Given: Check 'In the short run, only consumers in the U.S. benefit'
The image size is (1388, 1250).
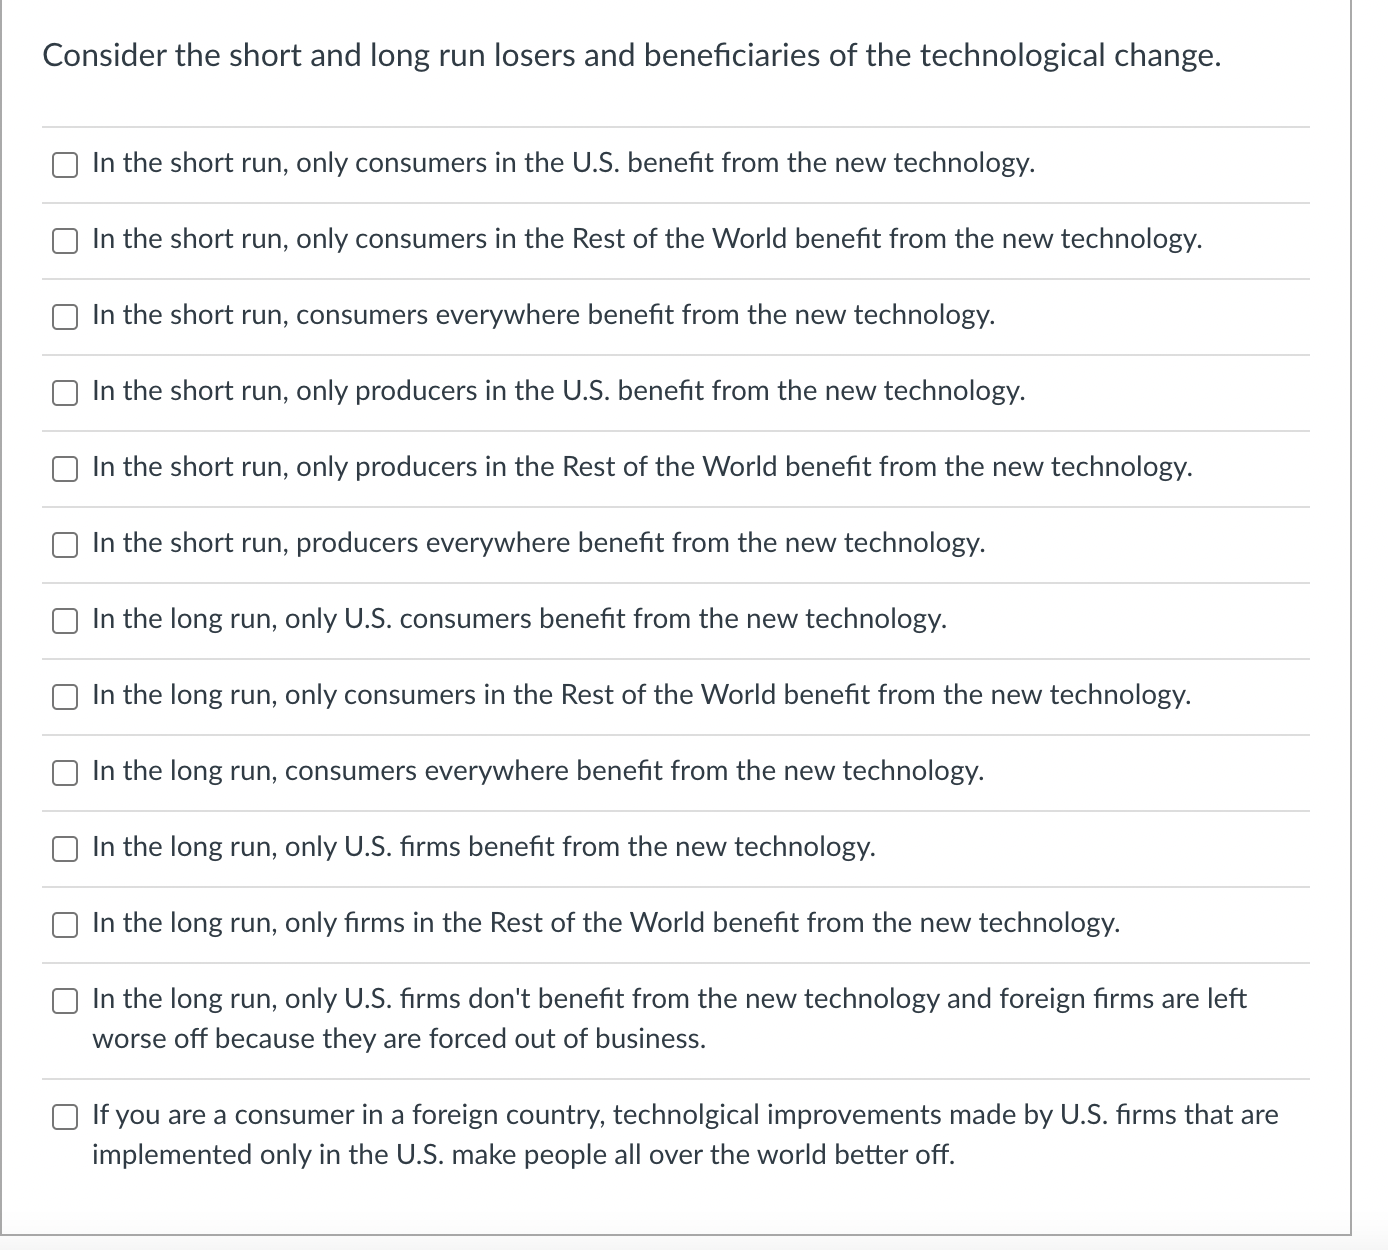Looking at the screenshot, I should tap(64, 164).
